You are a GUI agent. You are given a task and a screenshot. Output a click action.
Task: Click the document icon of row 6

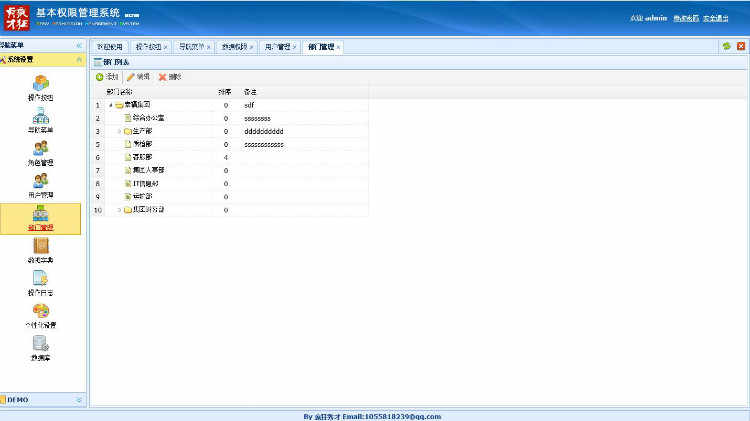(128, 157)
